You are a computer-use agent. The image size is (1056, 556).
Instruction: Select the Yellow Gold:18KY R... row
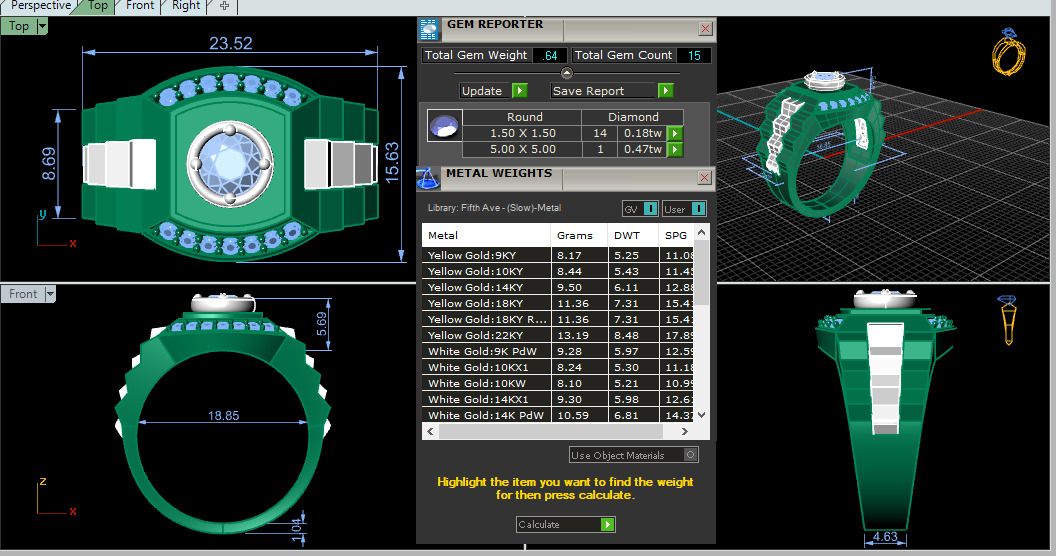(558, 320)
